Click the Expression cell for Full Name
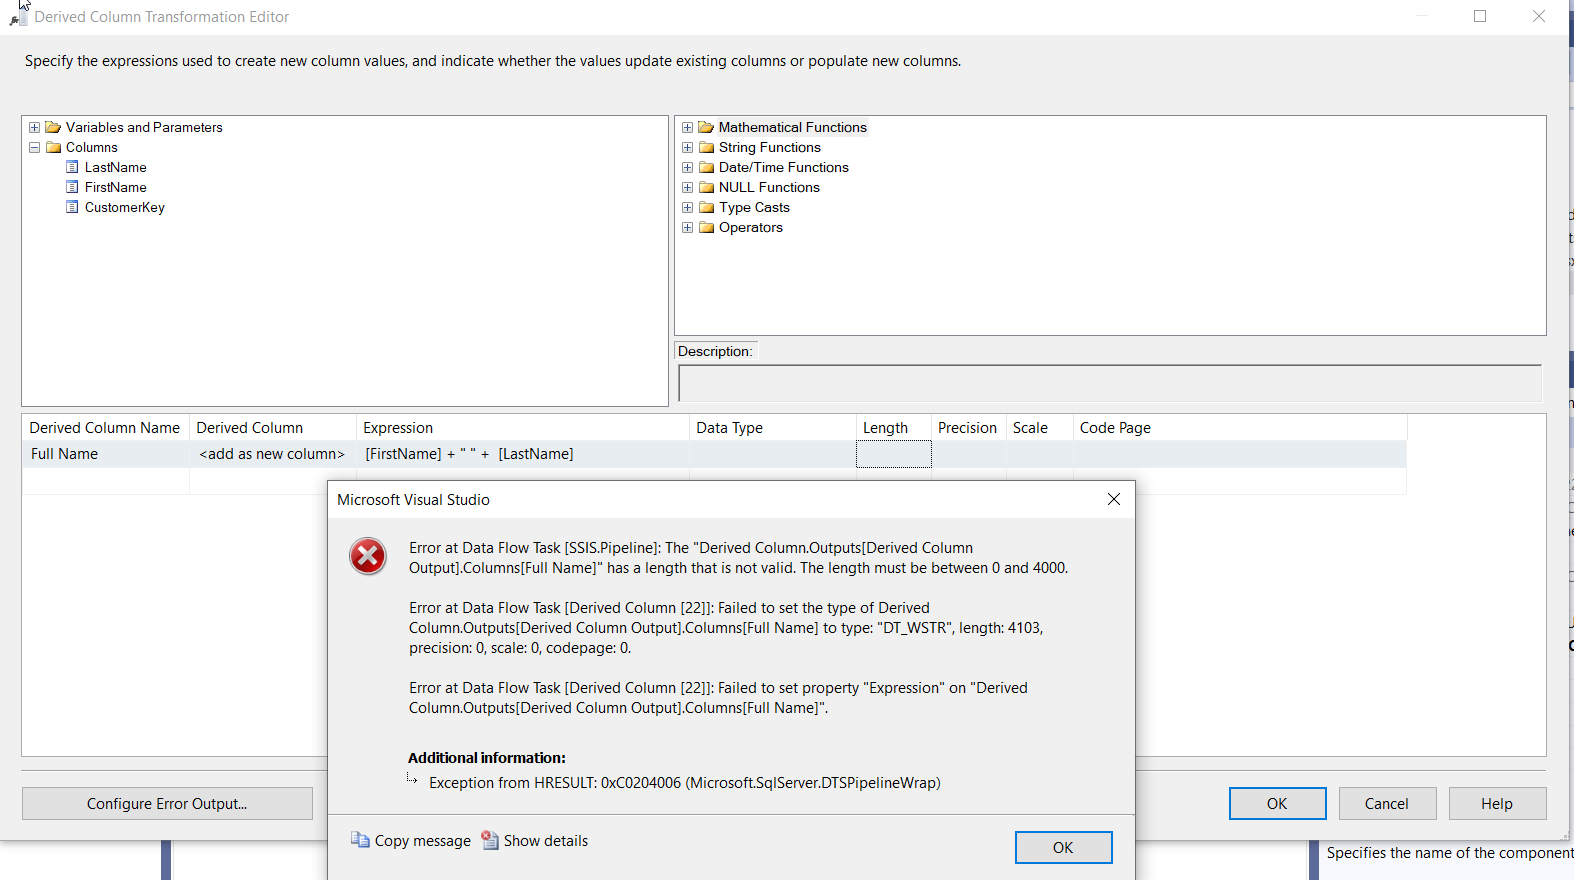The height and width of the screenshot is (880, 1574). coord(522,454)
